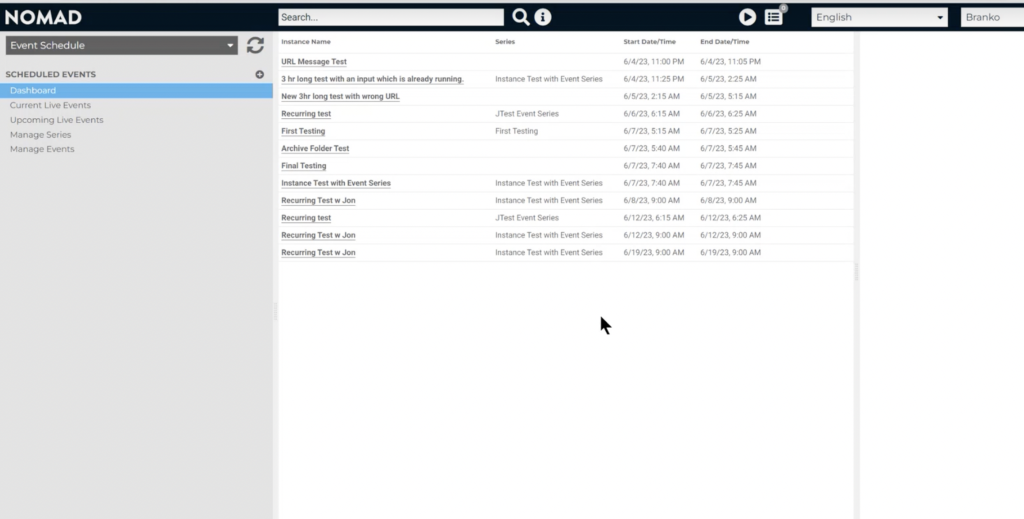Open New 3hr long test with wrong URL
This screenshot has height=519, width=1024.
[340, 96]
